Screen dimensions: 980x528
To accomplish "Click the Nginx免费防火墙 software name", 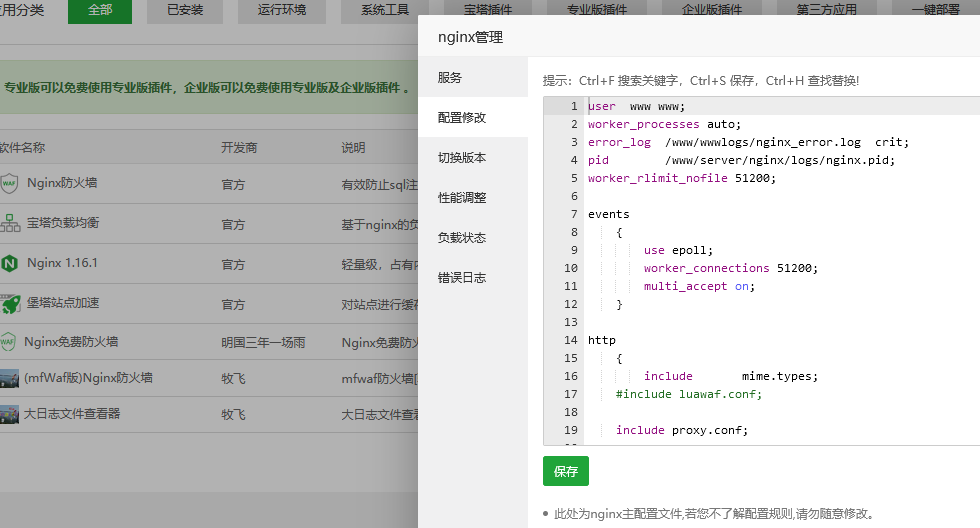I will (71, 342).
